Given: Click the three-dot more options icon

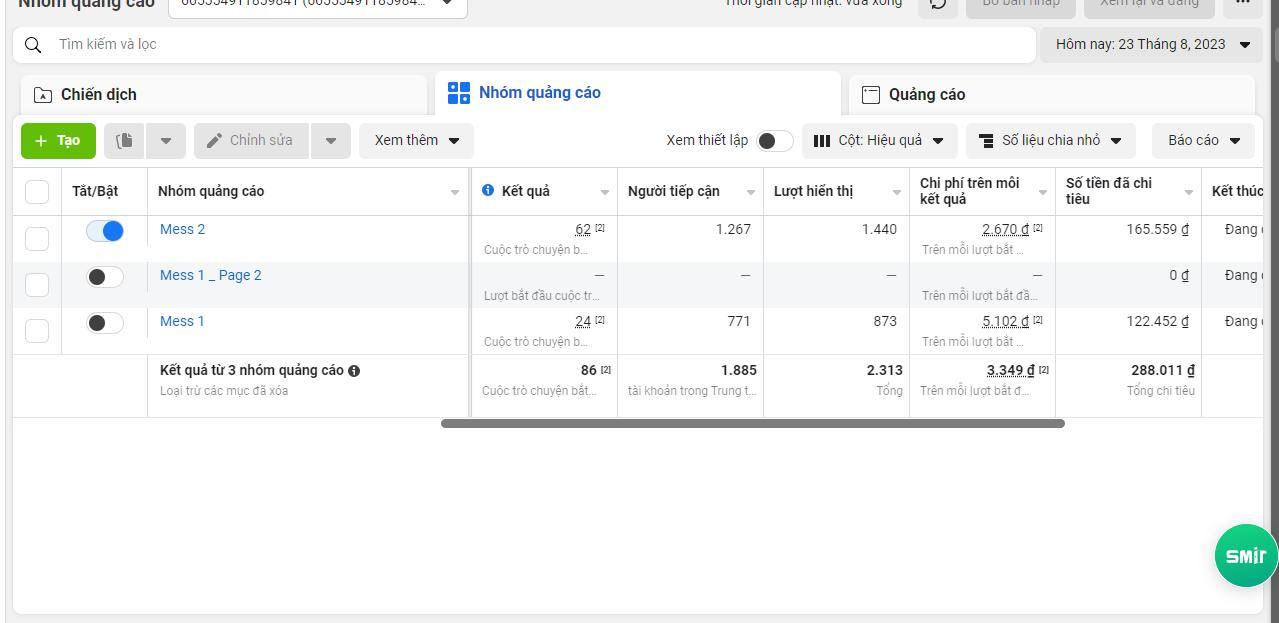Looking at the screenshot, I should (x=1242, y=4).
